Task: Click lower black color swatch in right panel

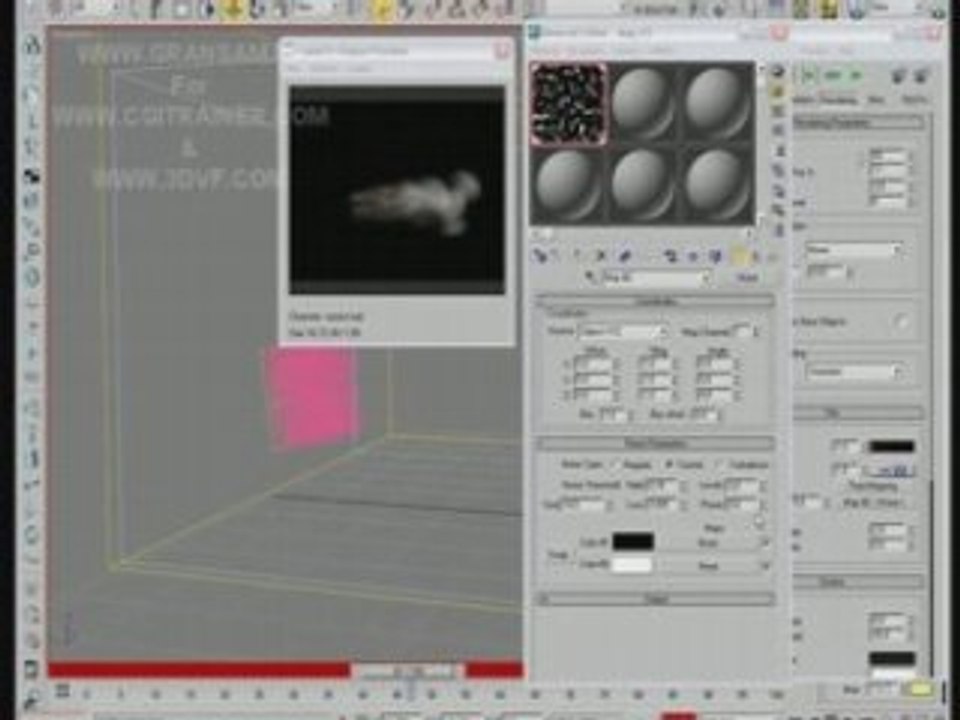Action: [x=891, y=659]
